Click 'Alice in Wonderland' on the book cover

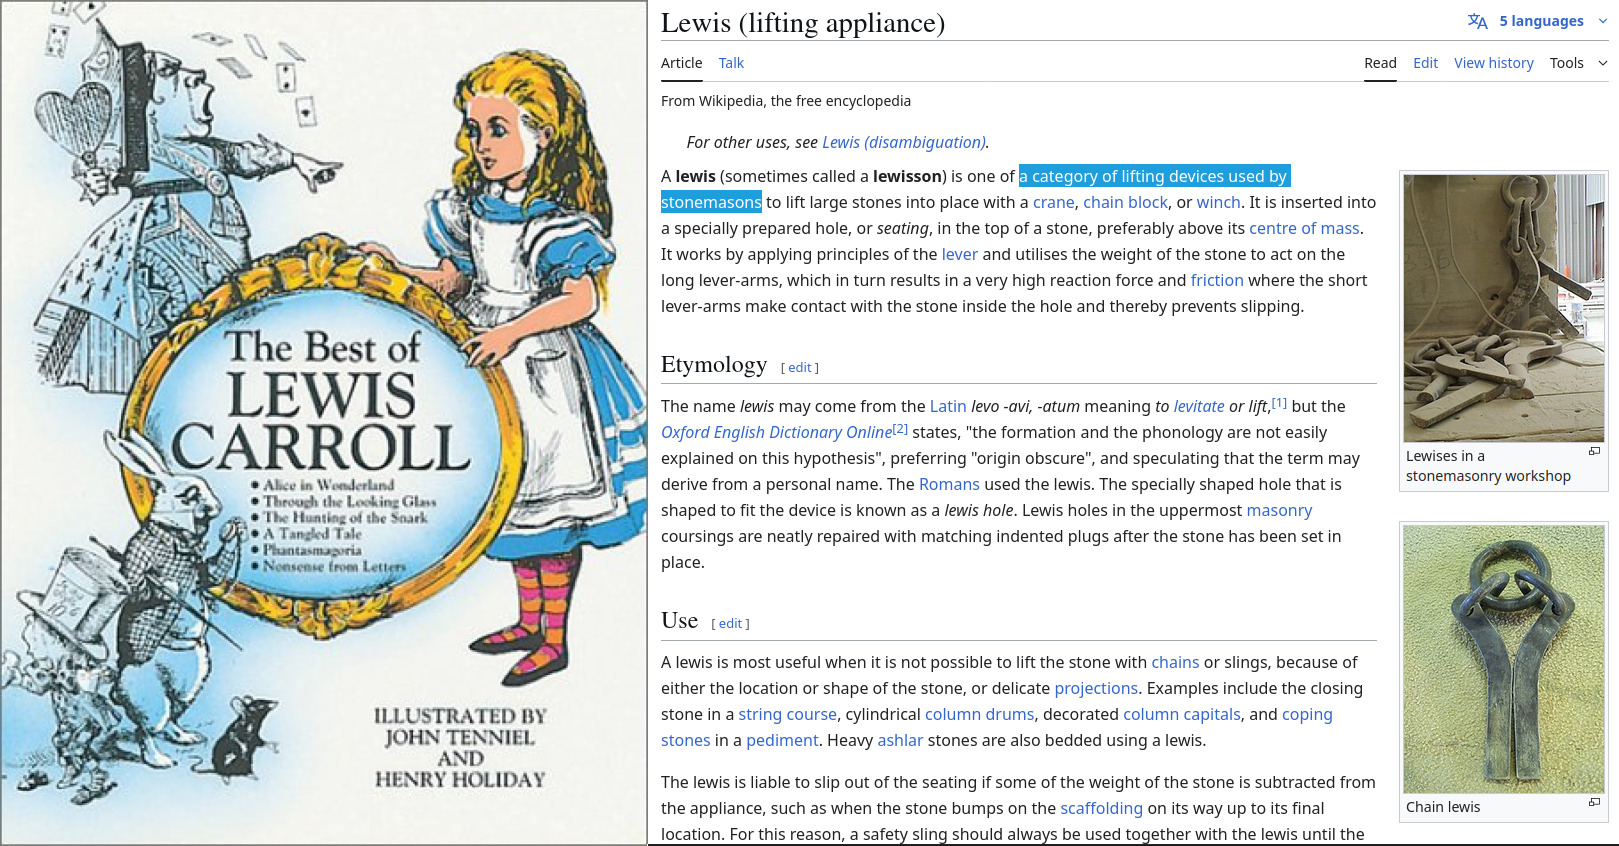[328, 485]
